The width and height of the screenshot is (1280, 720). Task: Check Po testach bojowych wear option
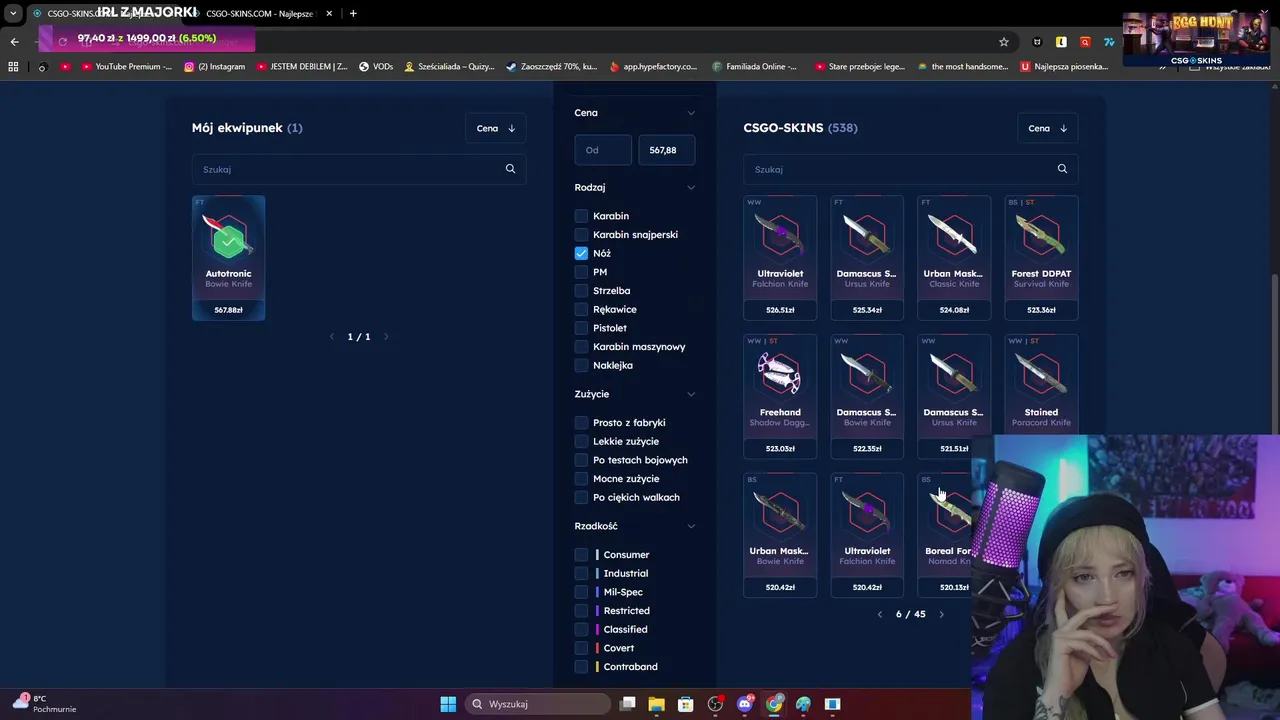581,460
